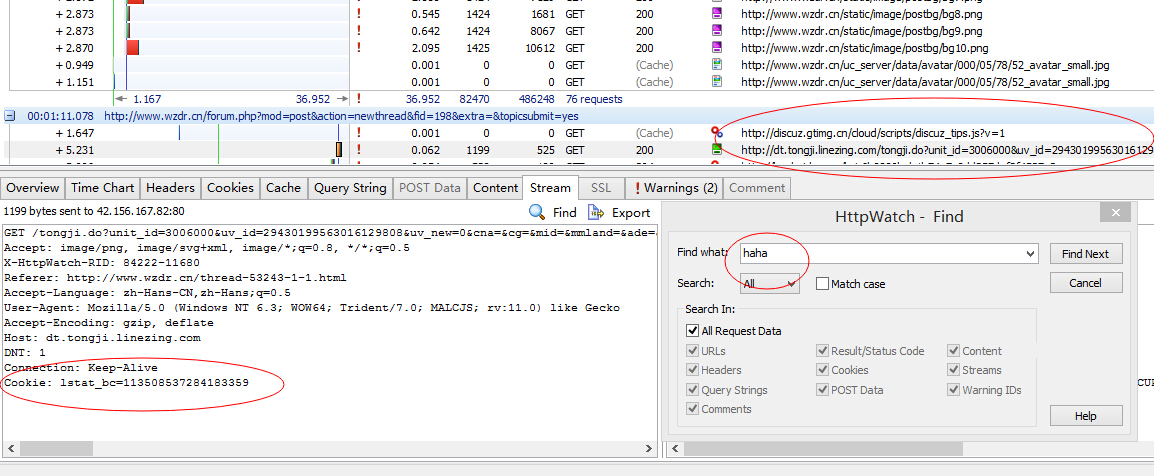Image resolution: width=1154 pixels, height=476 pixels.
Task: Click the red timing bar on bg10.png row
Action: (x=132, y=48)
